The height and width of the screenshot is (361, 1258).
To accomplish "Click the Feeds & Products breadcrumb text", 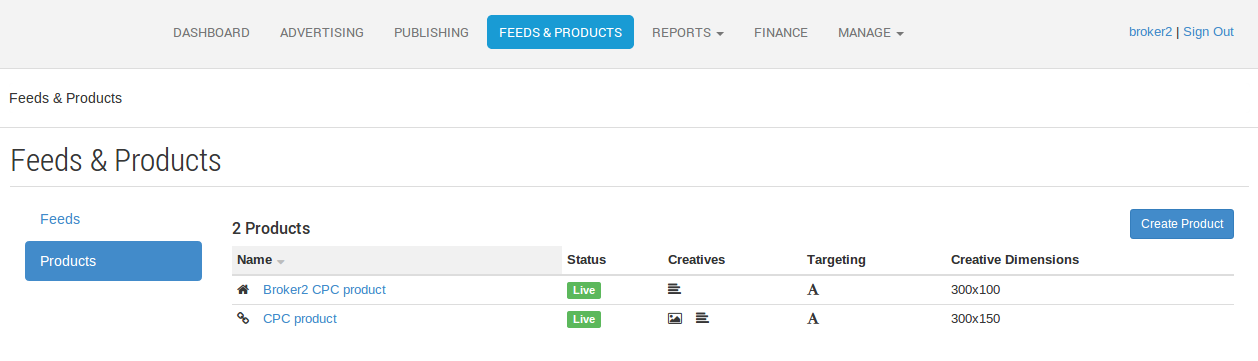I will 65,98.
